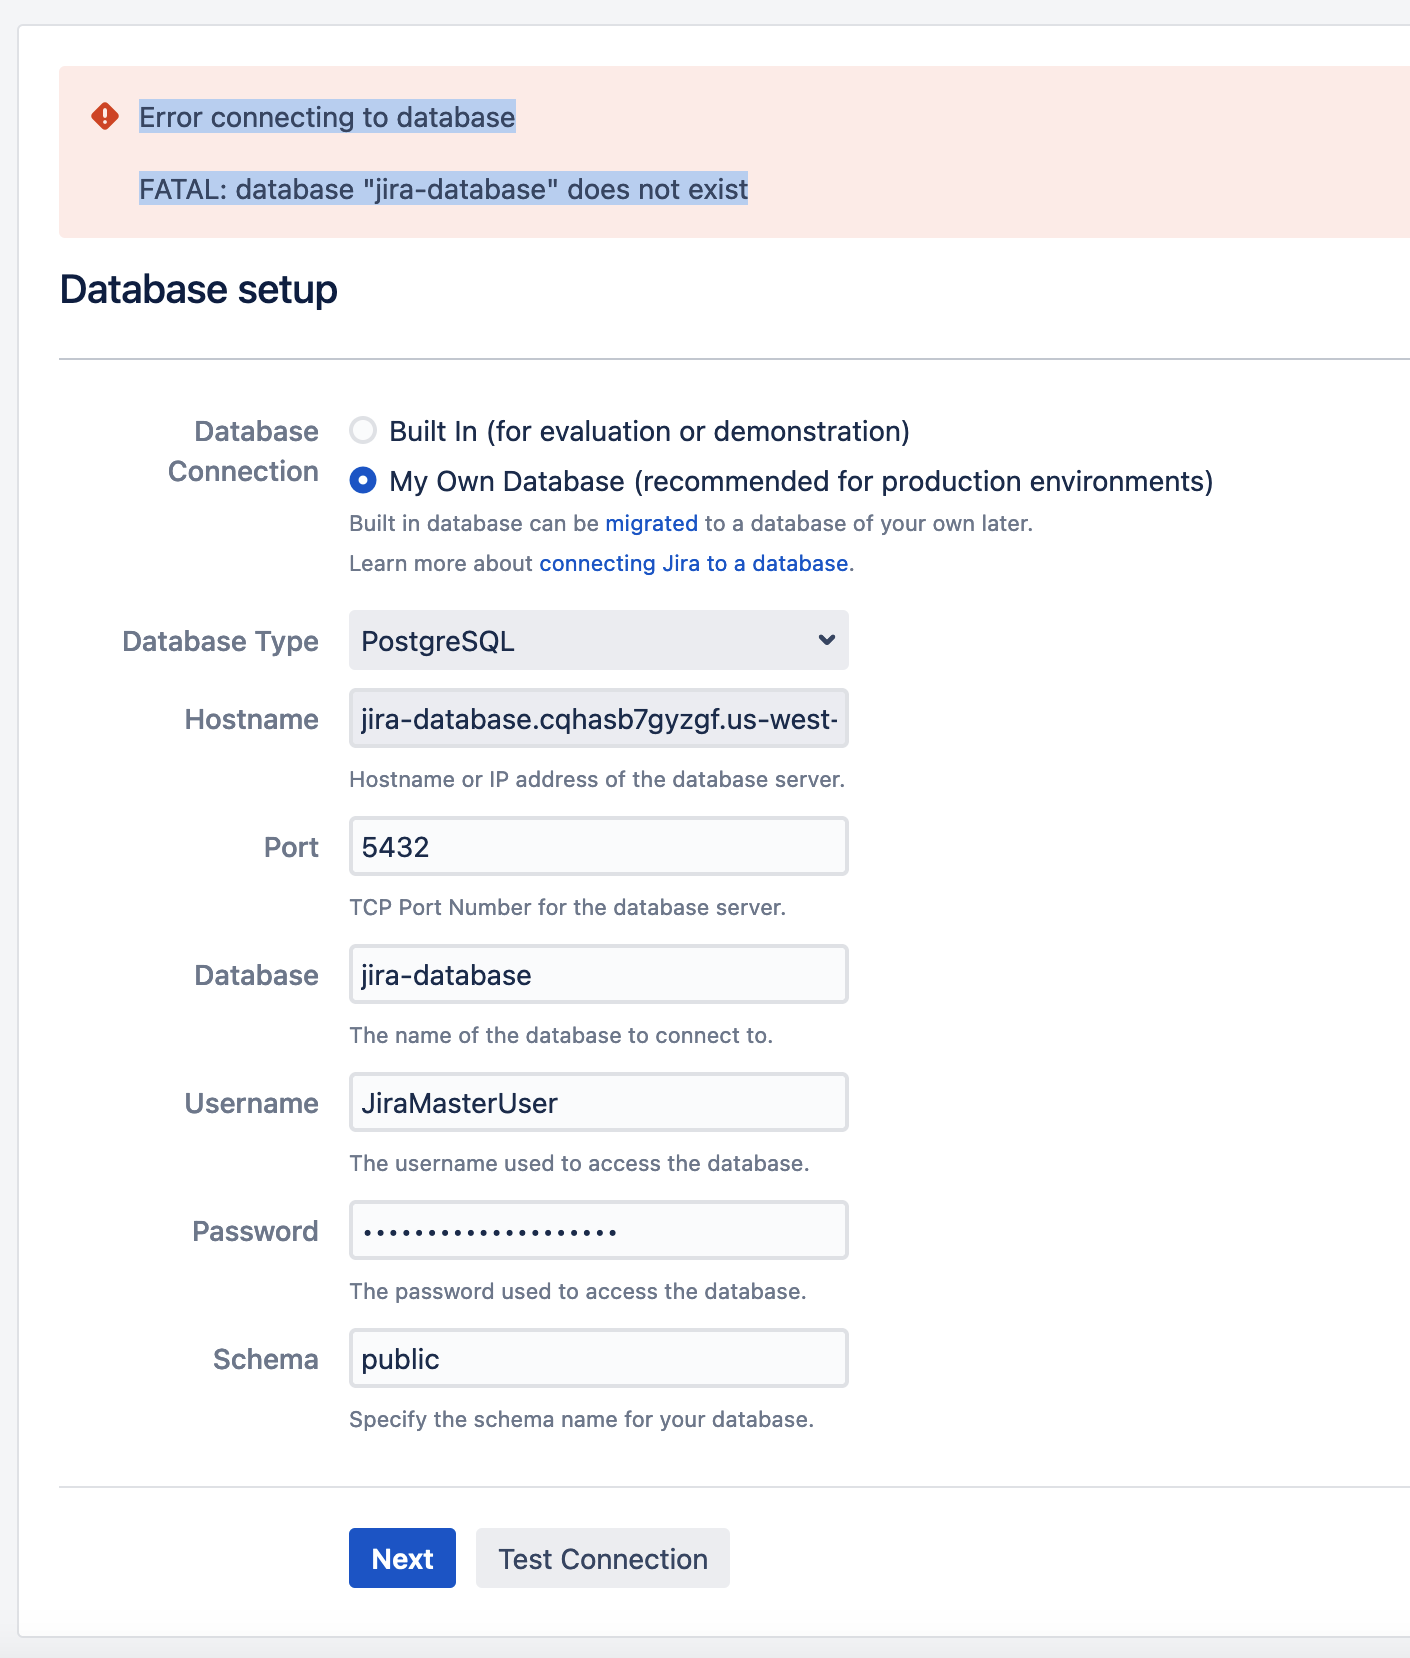Focus the Schema field containing public
This screenshot has height=1658, width=1410.
pos(597,1358)
